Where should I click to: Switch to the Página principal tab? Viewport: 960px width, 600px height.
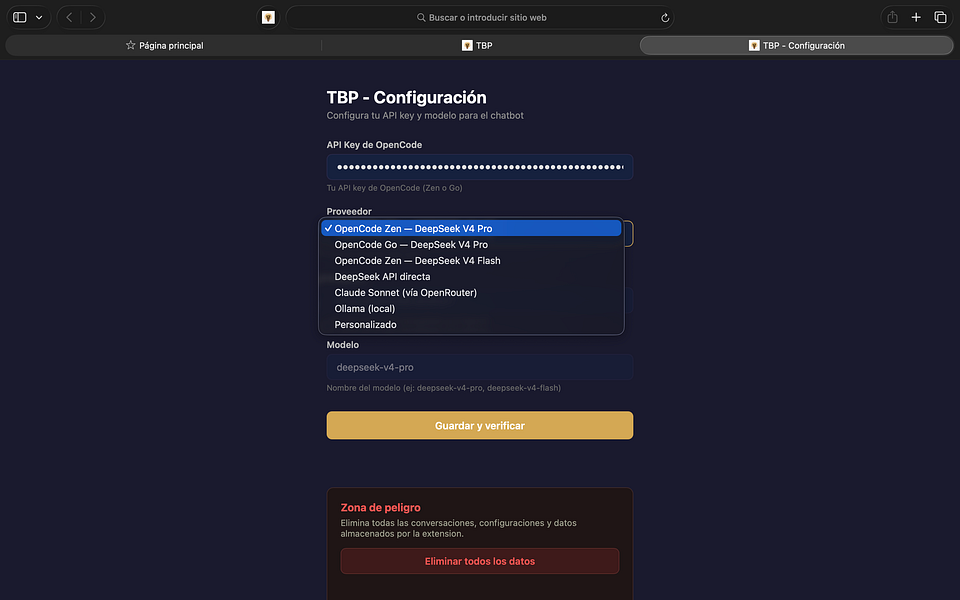pyautogui.click(x=164, y=45)
